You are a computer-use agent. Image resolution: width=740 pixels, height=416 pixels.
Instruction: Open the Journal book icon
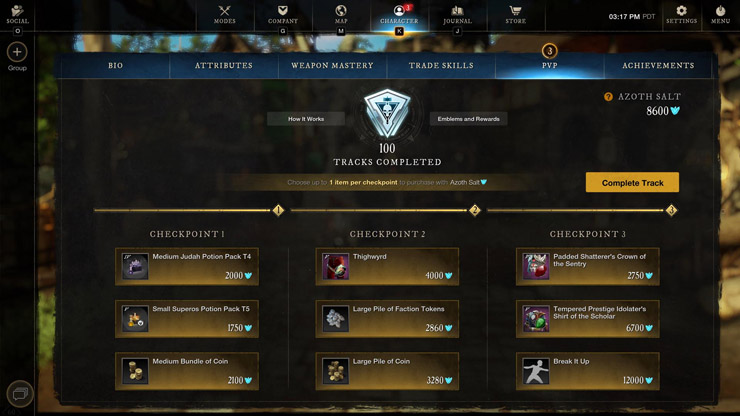[457, 10]
